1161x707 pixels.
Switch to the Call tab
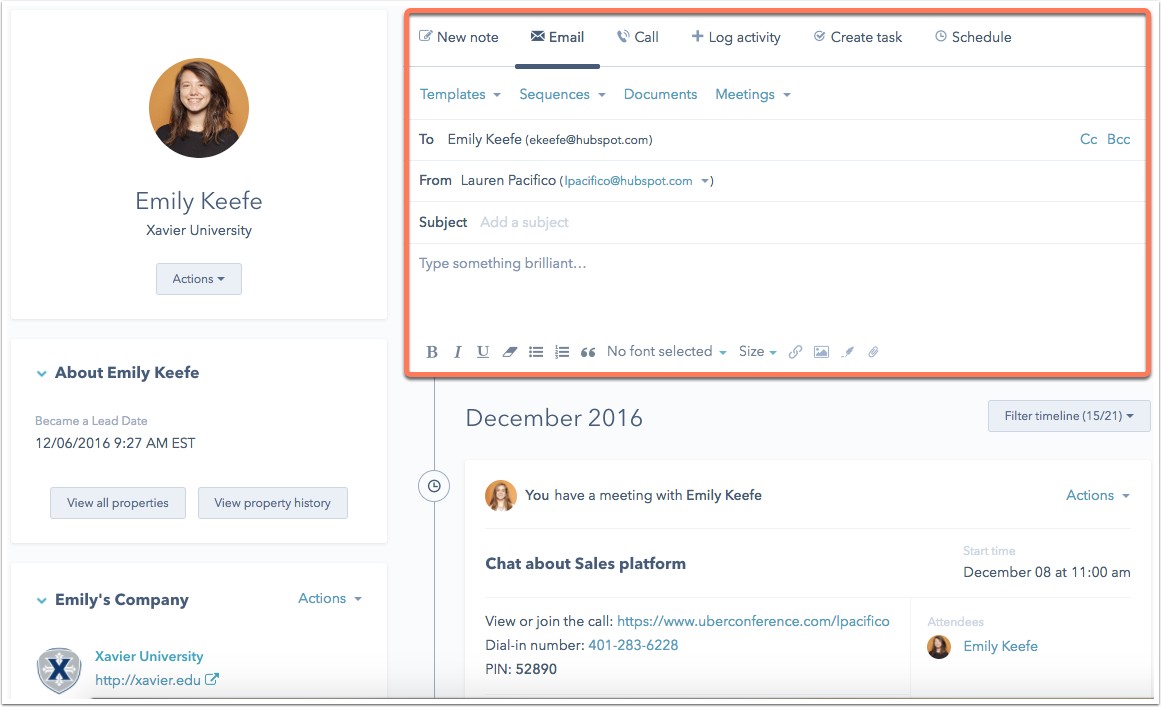pyautogui.click(x=638, y=37)
